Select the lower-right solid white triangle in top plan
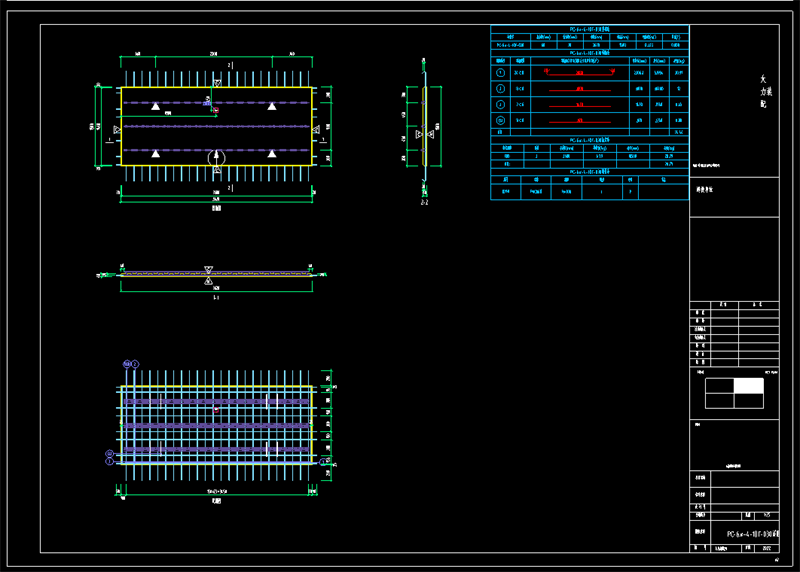 click(x=272, y=154)
